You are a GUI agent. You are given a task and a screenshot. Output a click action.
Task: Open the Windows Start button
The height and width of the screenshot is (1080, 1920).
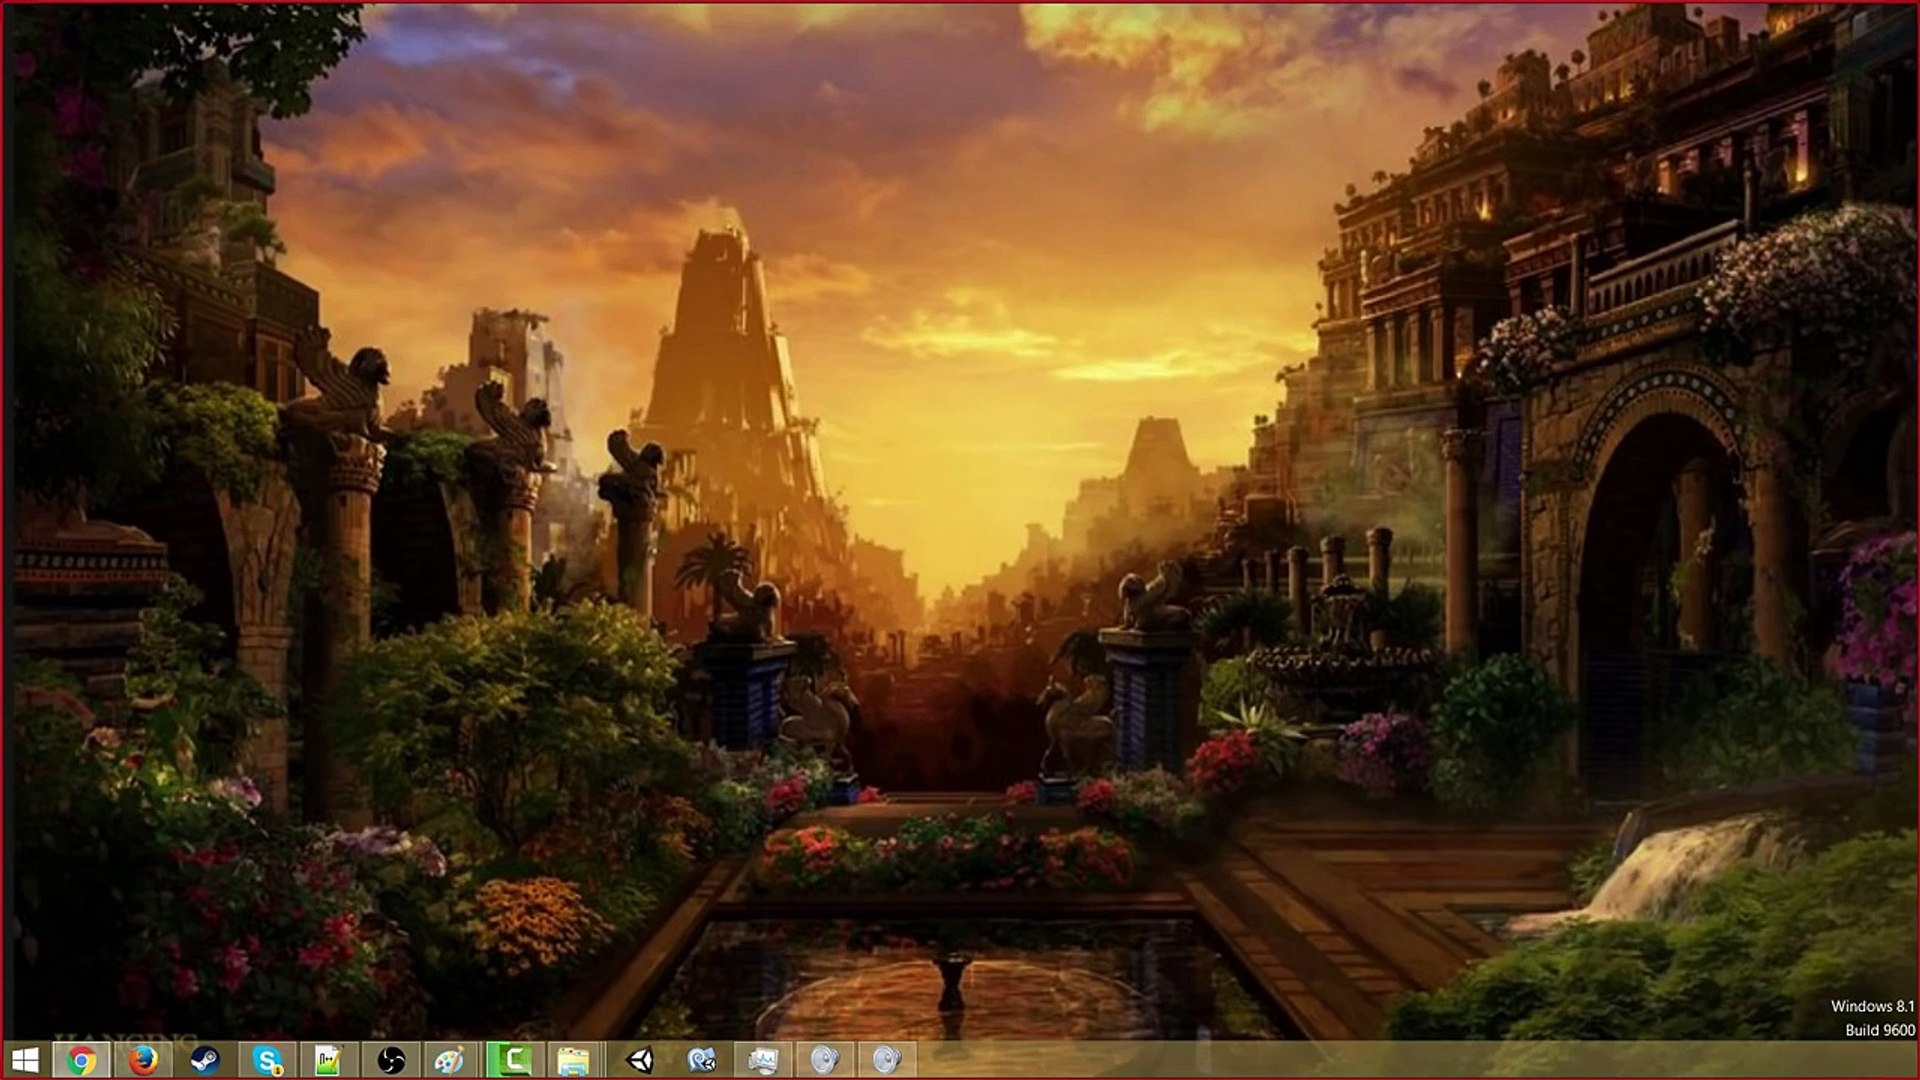click(25, 1060)
